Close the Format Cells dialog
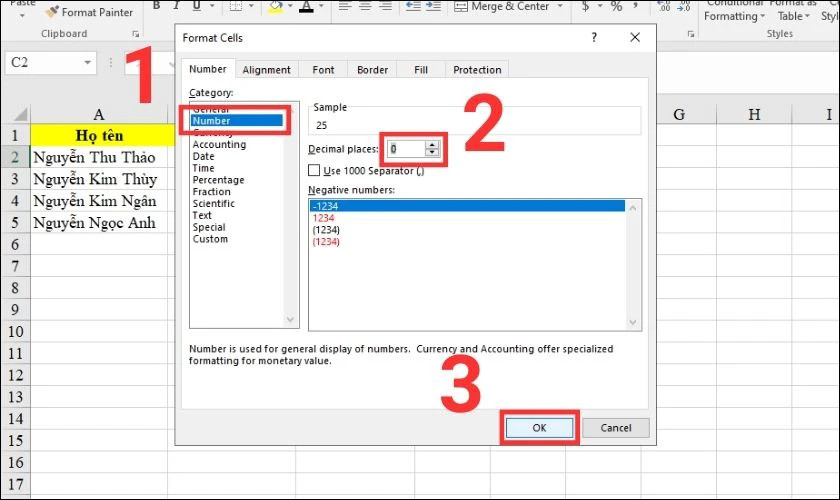 click(635, 38)
